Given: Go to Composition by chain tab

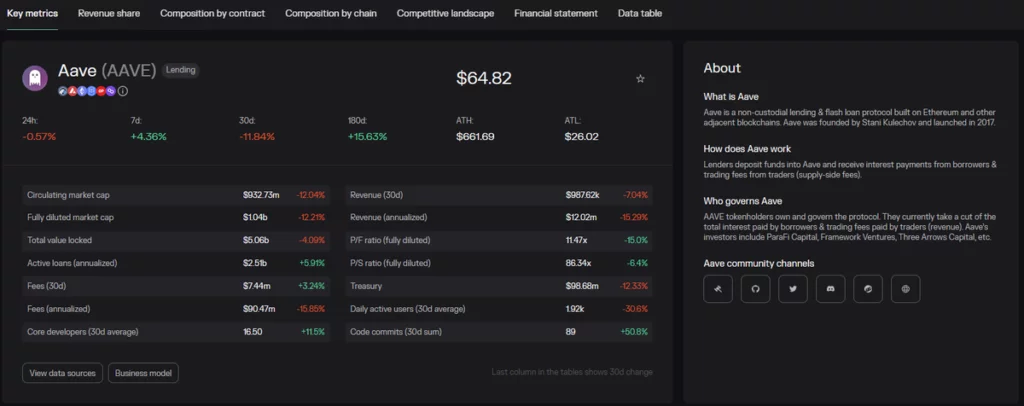Looking at the screenshot, I should [x=330, y=14].
